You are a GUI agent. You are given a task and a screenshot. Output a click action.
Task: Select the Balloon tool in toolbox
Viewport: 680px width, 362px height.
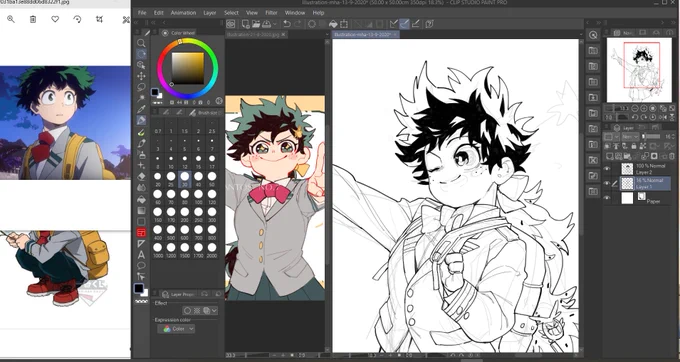(x=141, y=265)
